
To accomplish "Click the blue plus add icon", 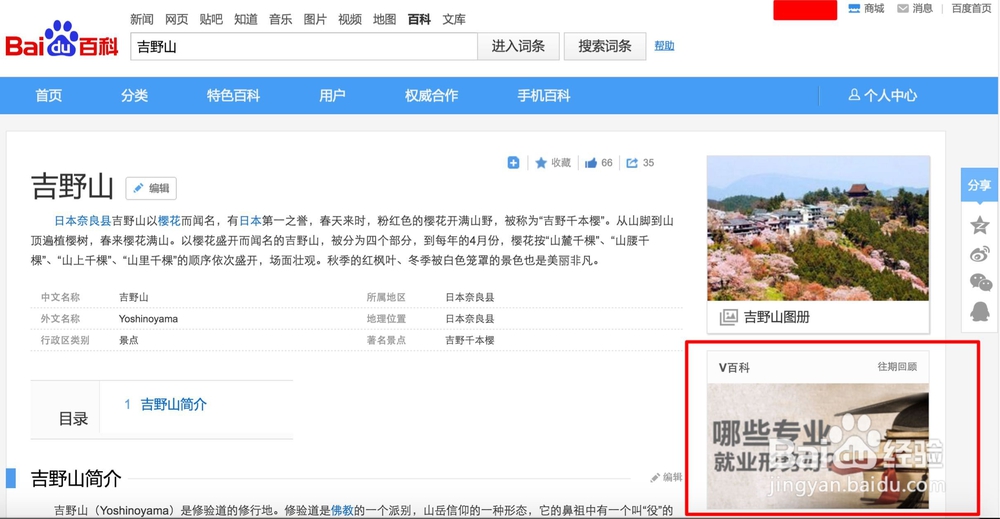I will pyautogui.click(x=513, y=163).
